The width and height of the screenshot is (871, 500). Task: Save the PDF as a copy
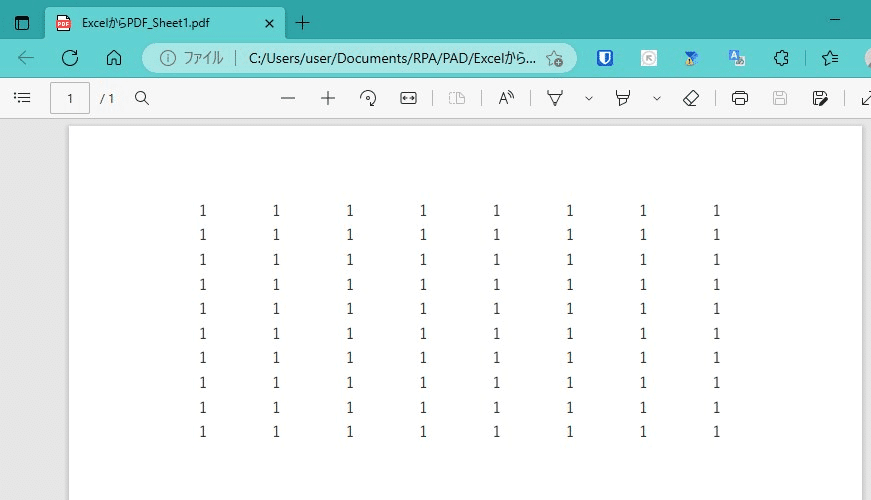coord(820,98)
